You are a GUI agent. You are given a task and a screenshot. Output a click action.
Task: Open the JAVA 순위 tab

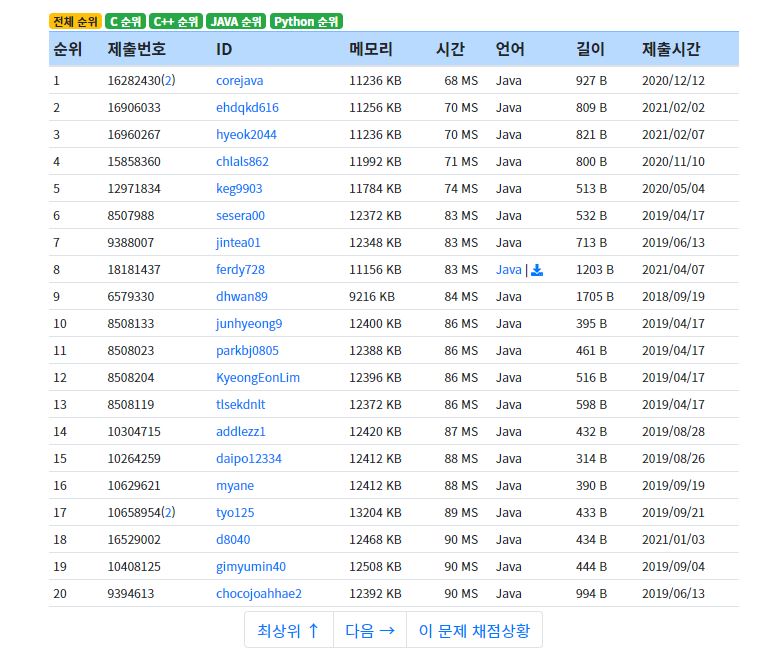pos(236,22)
